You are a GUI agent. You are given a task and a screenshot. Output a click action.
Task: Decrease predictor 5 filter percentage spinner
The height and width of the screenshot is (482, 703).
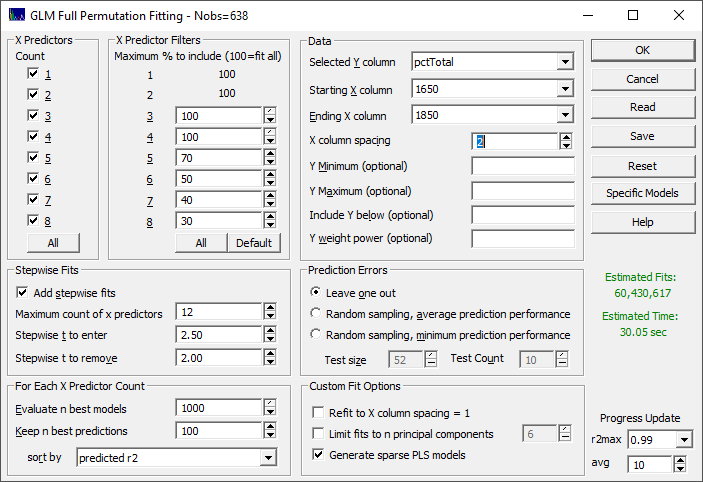tap(270, 162)
